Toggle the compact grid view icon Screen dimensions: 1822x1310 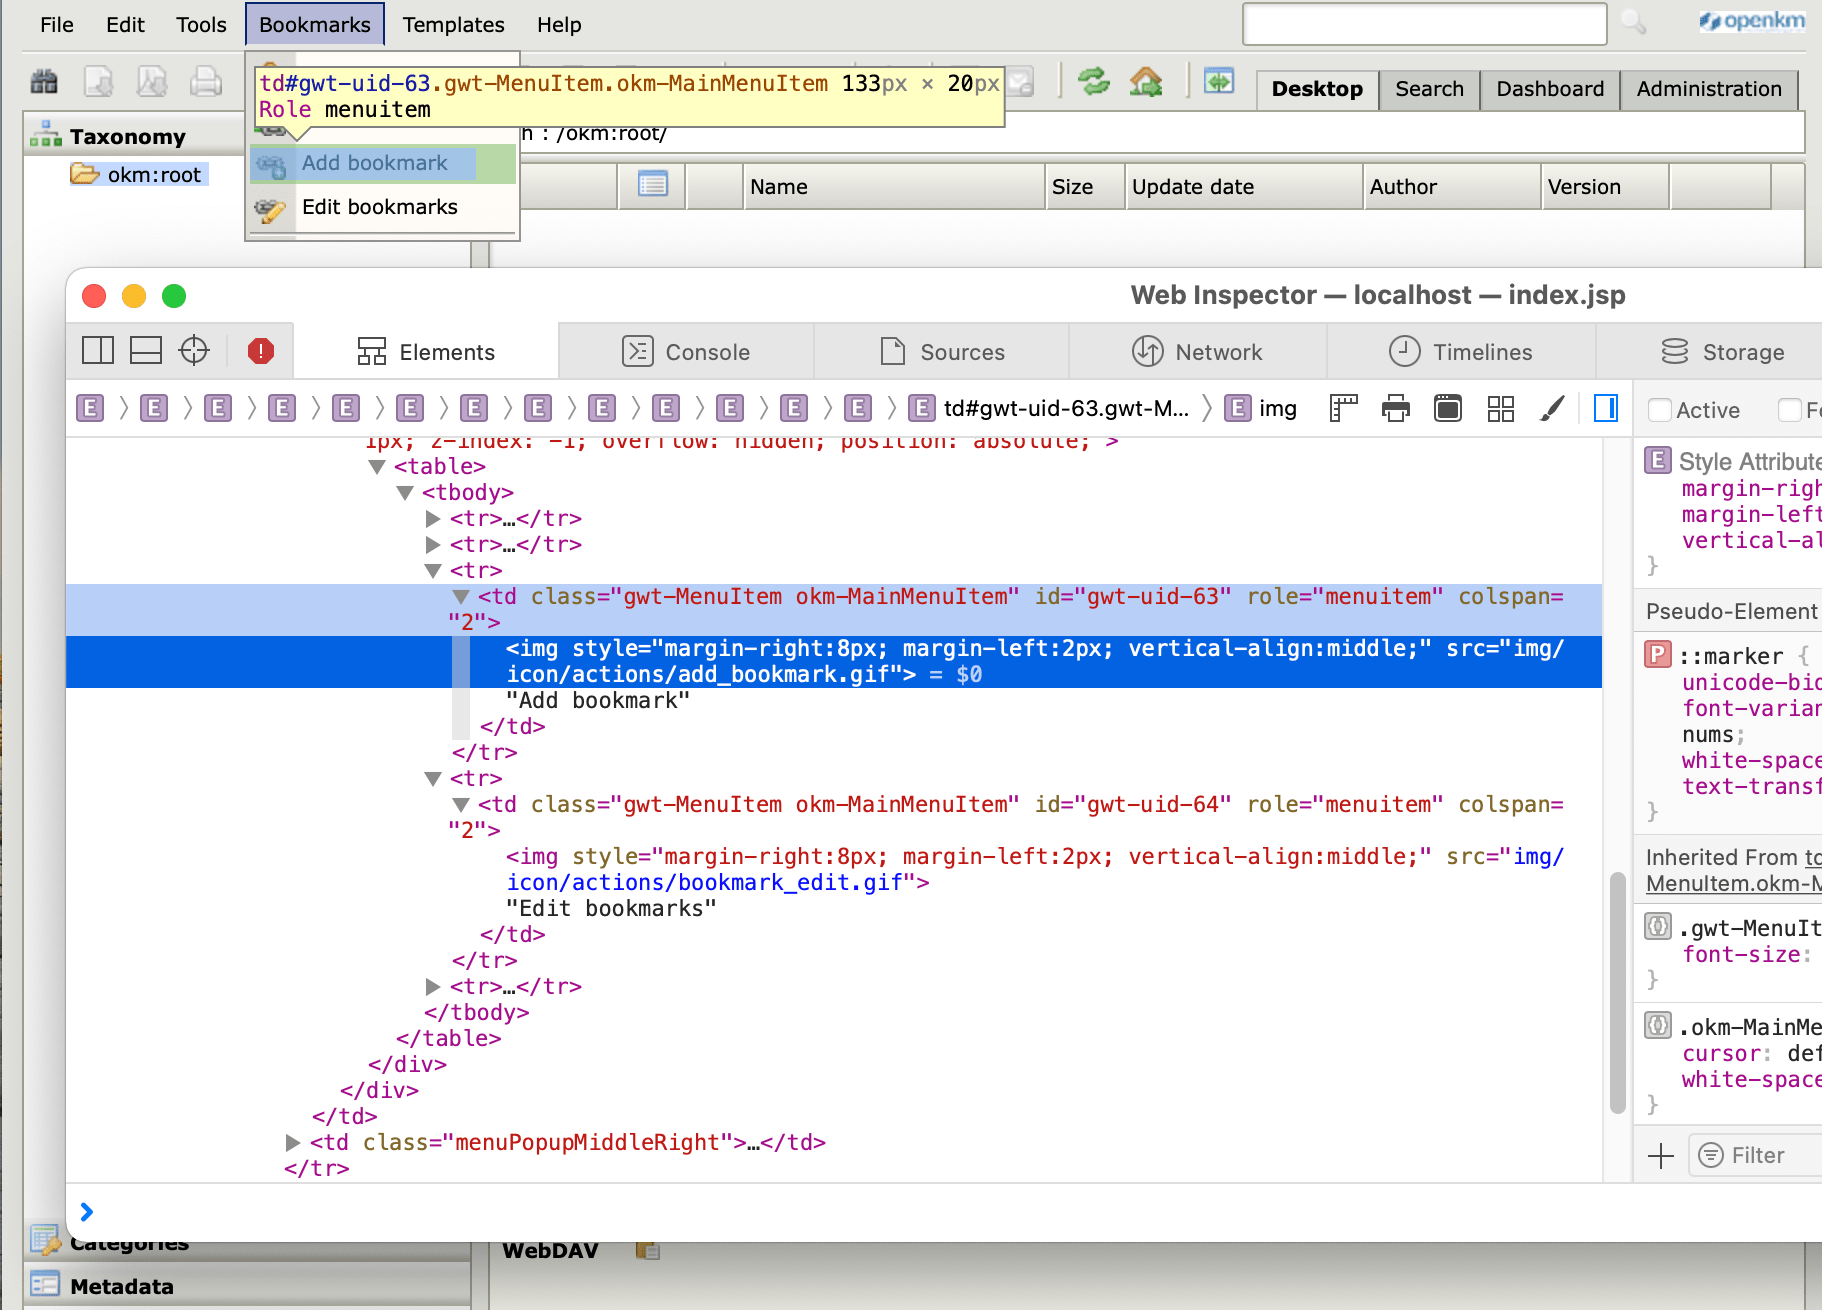tap(1501, 408)
